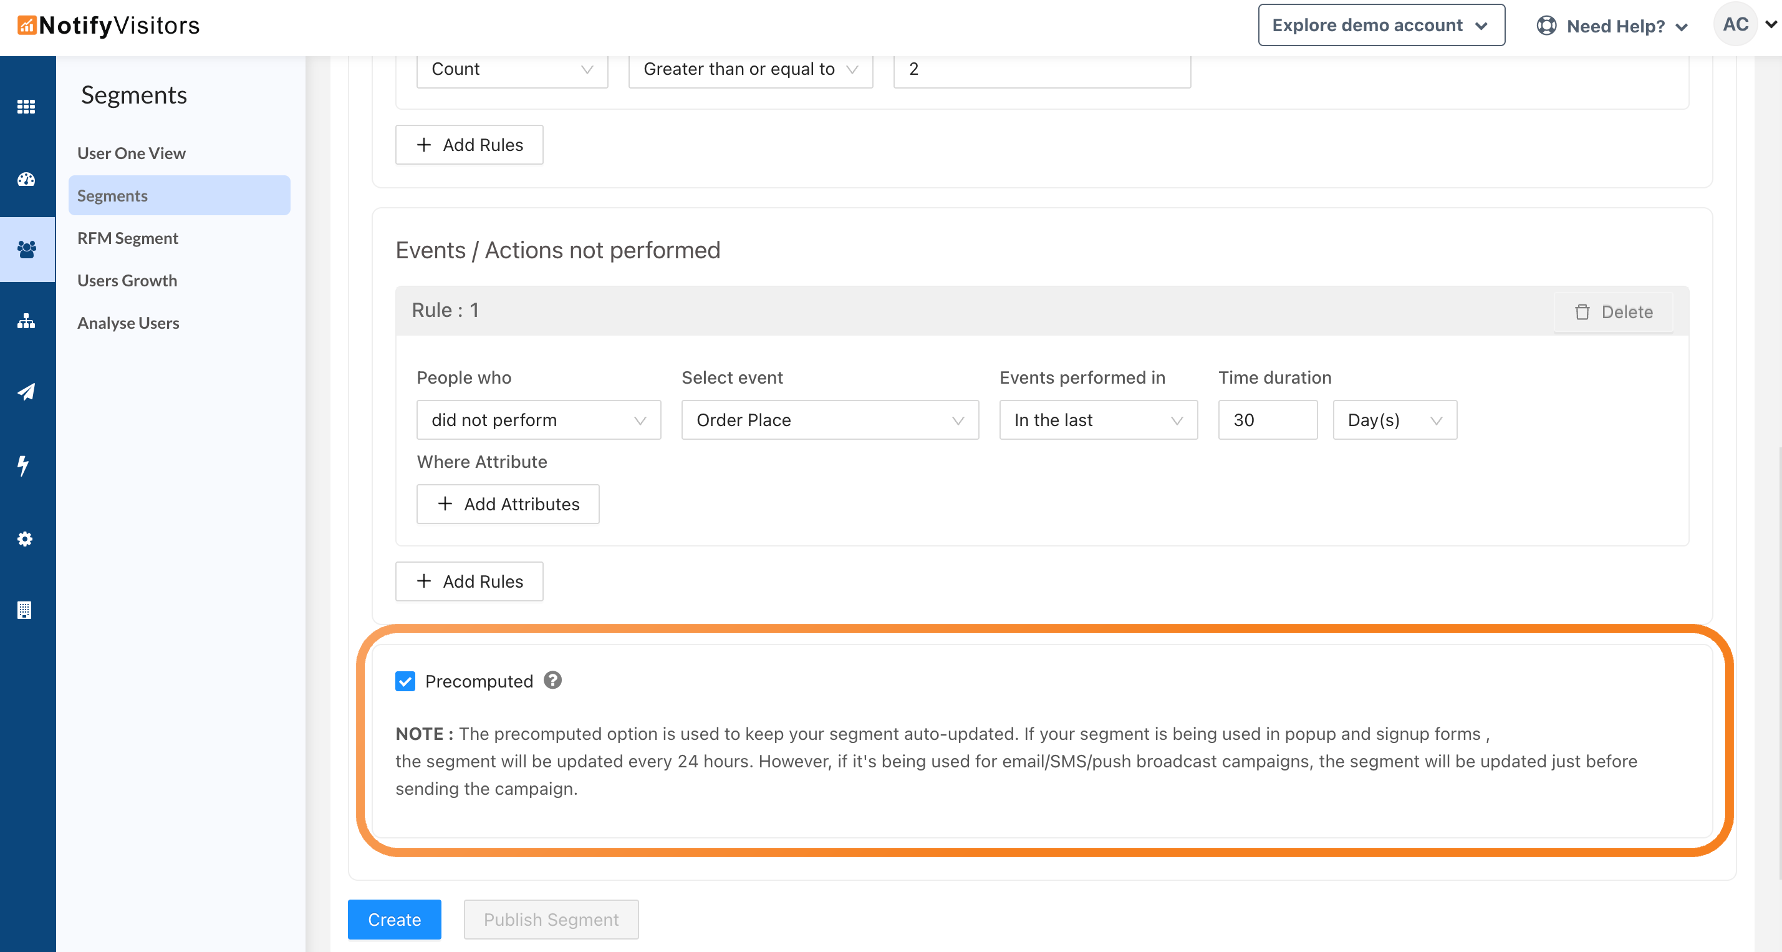Screen dimensions: 1782x952
Task: Open the dashboard gauge icon
Action: click(x=27, y=180)
